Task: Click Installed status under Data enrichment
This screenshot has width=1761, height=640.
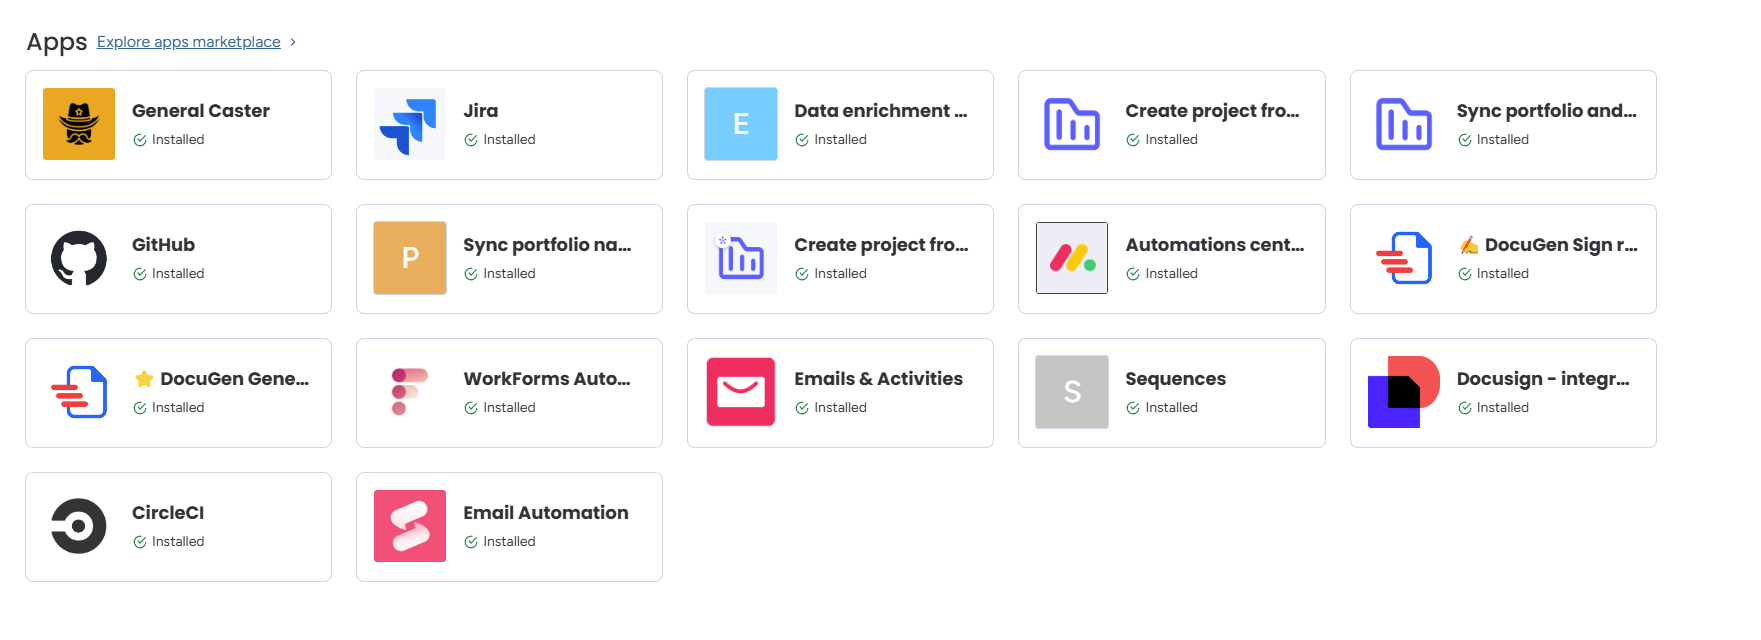Action: pos(841,140)
